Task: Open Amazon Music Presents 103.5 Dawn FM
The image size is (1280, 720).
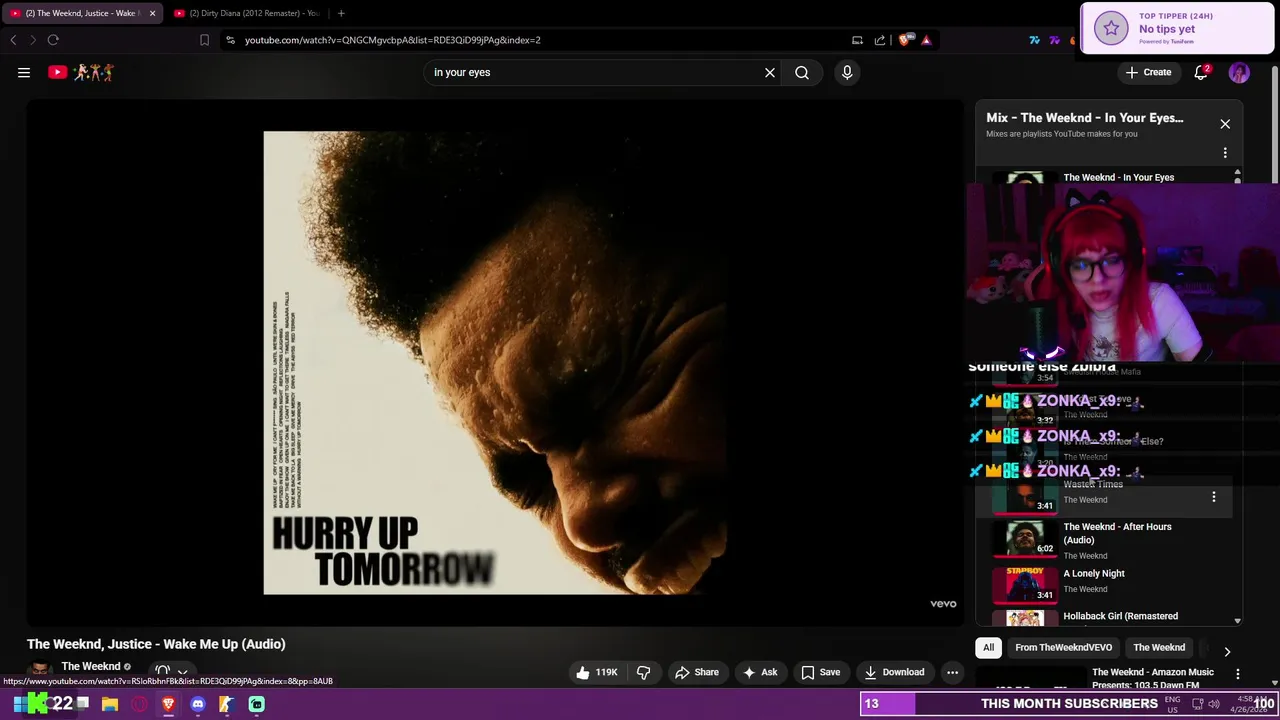Action: [x=1153, y=678]
